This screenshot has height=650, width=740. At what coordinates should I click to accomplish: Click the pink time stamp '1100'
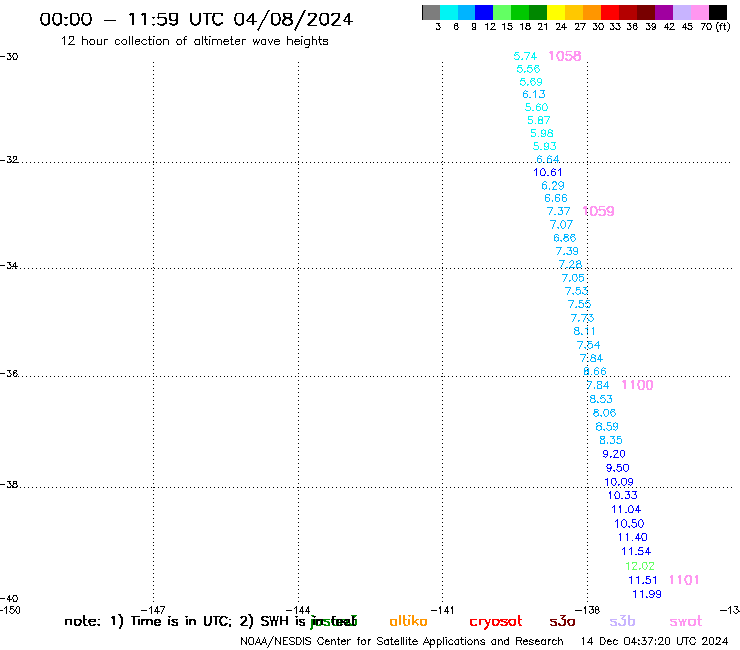(637, 385)
